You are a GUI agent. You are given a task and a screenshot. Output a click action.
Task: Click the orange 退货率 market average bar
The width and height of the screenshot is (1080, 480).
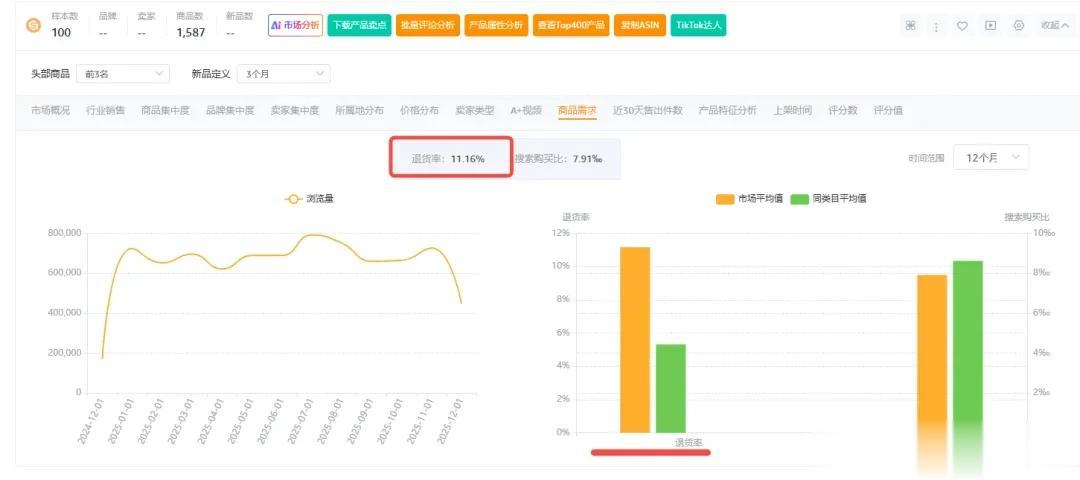pos(635,340)
